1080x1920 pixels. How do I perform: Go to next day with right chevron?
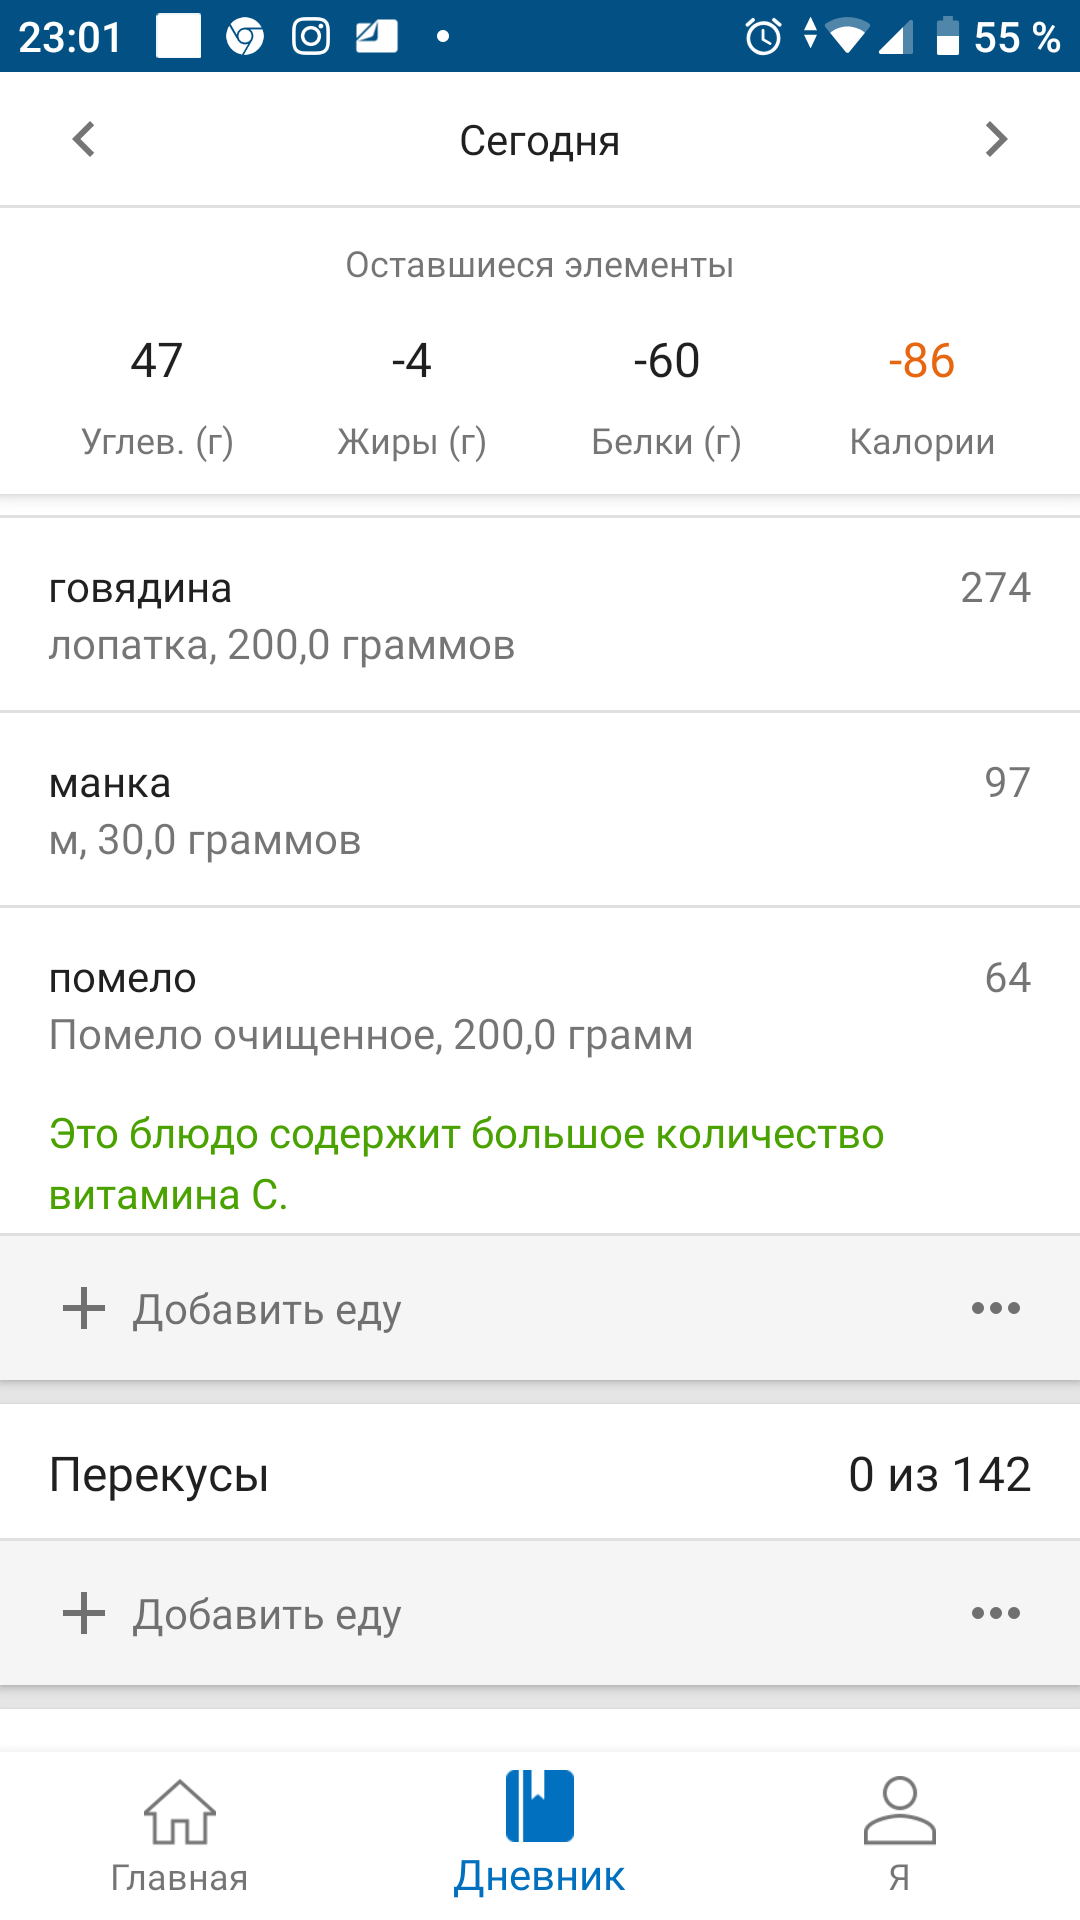pos(996,140)
